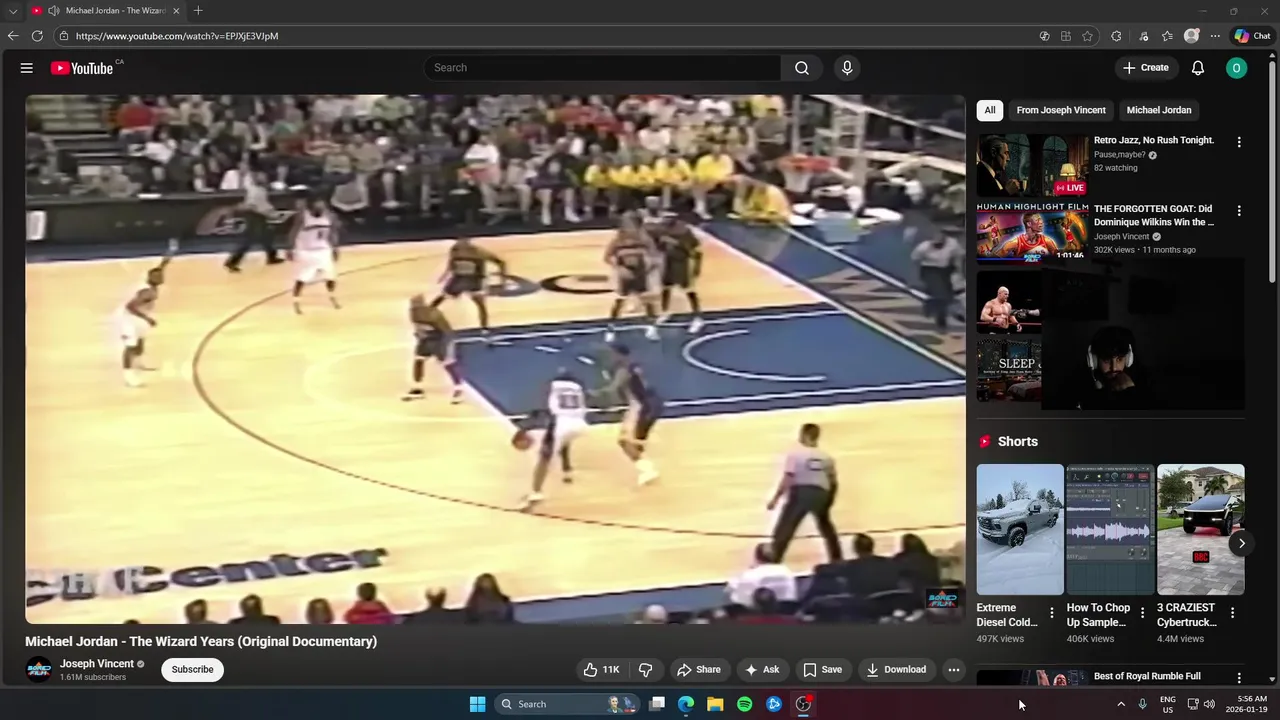Open a new browser tab
The image size is (1280, 720).
198,10
